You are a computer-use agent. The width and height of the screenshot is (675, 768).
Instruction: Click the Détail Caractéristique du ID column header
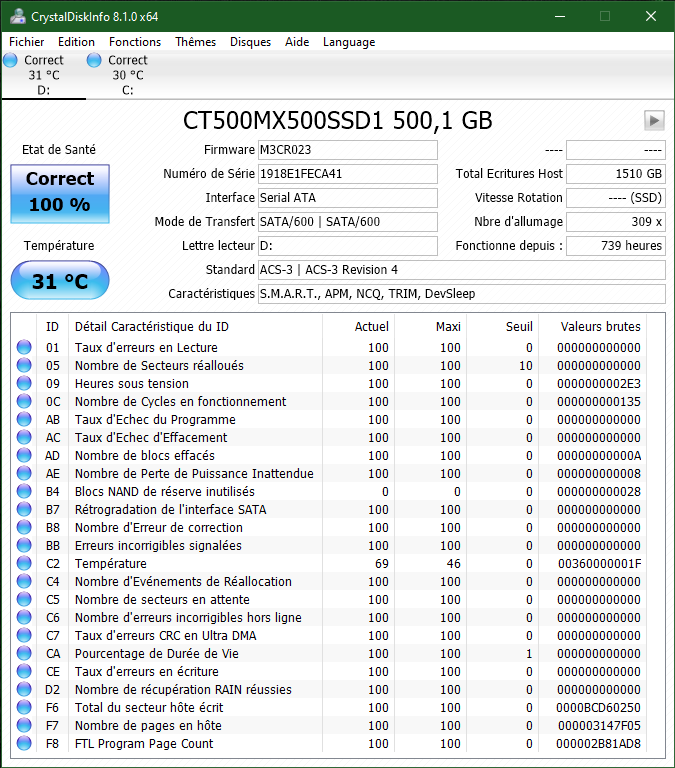195,327
